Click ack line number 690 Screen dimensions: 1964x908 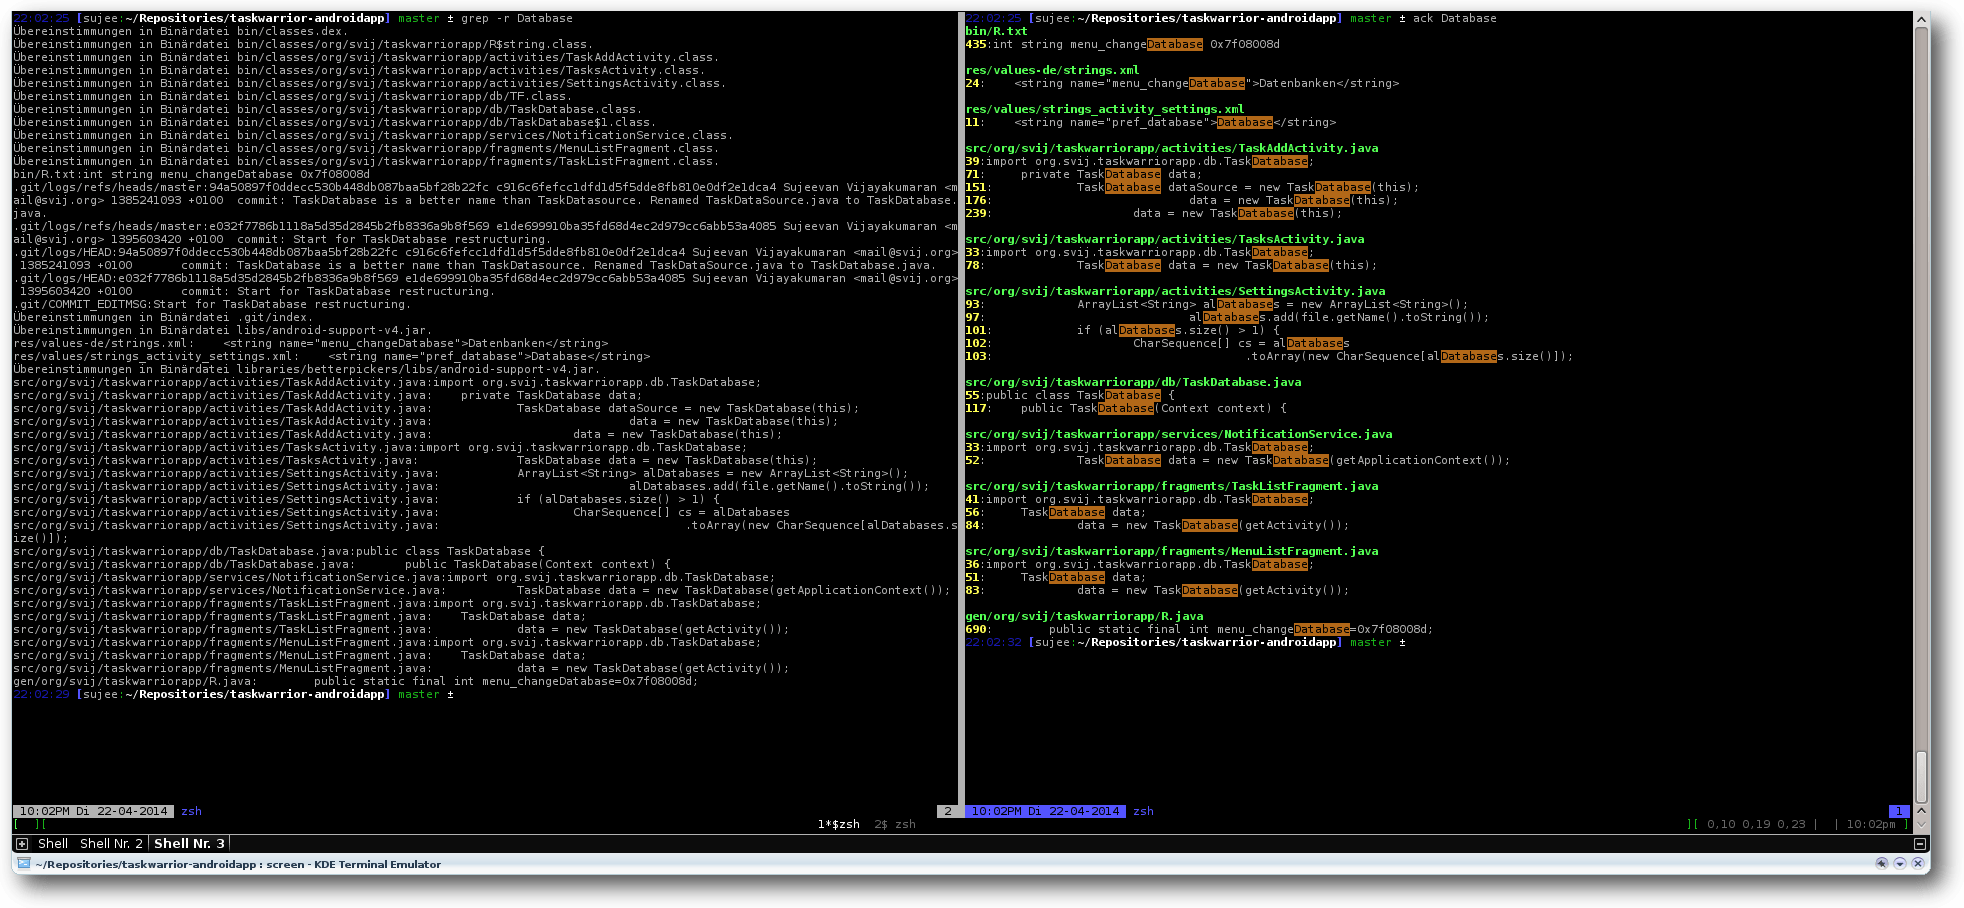pyautogui.click(x=976, y=629)
